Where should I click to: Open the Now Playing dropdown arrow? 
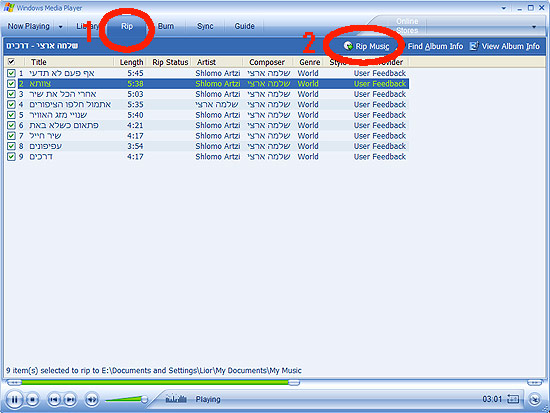click(61, 27)
